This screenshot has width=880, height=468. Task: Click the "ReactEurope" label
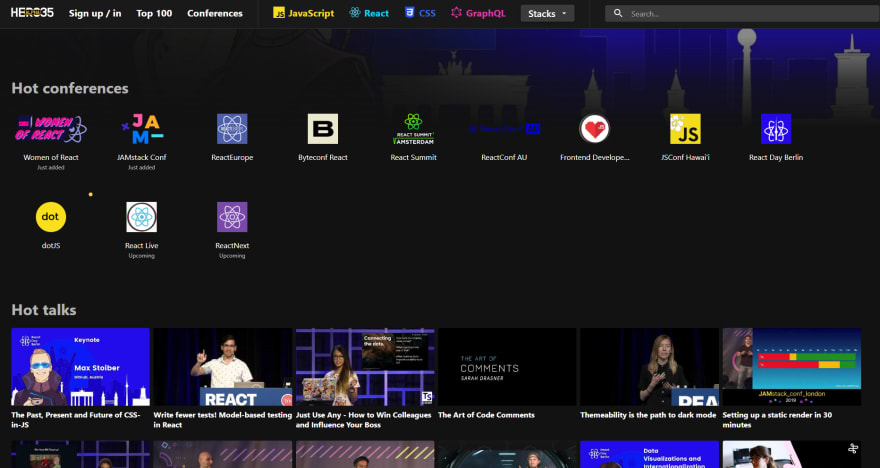click(232, 158)
